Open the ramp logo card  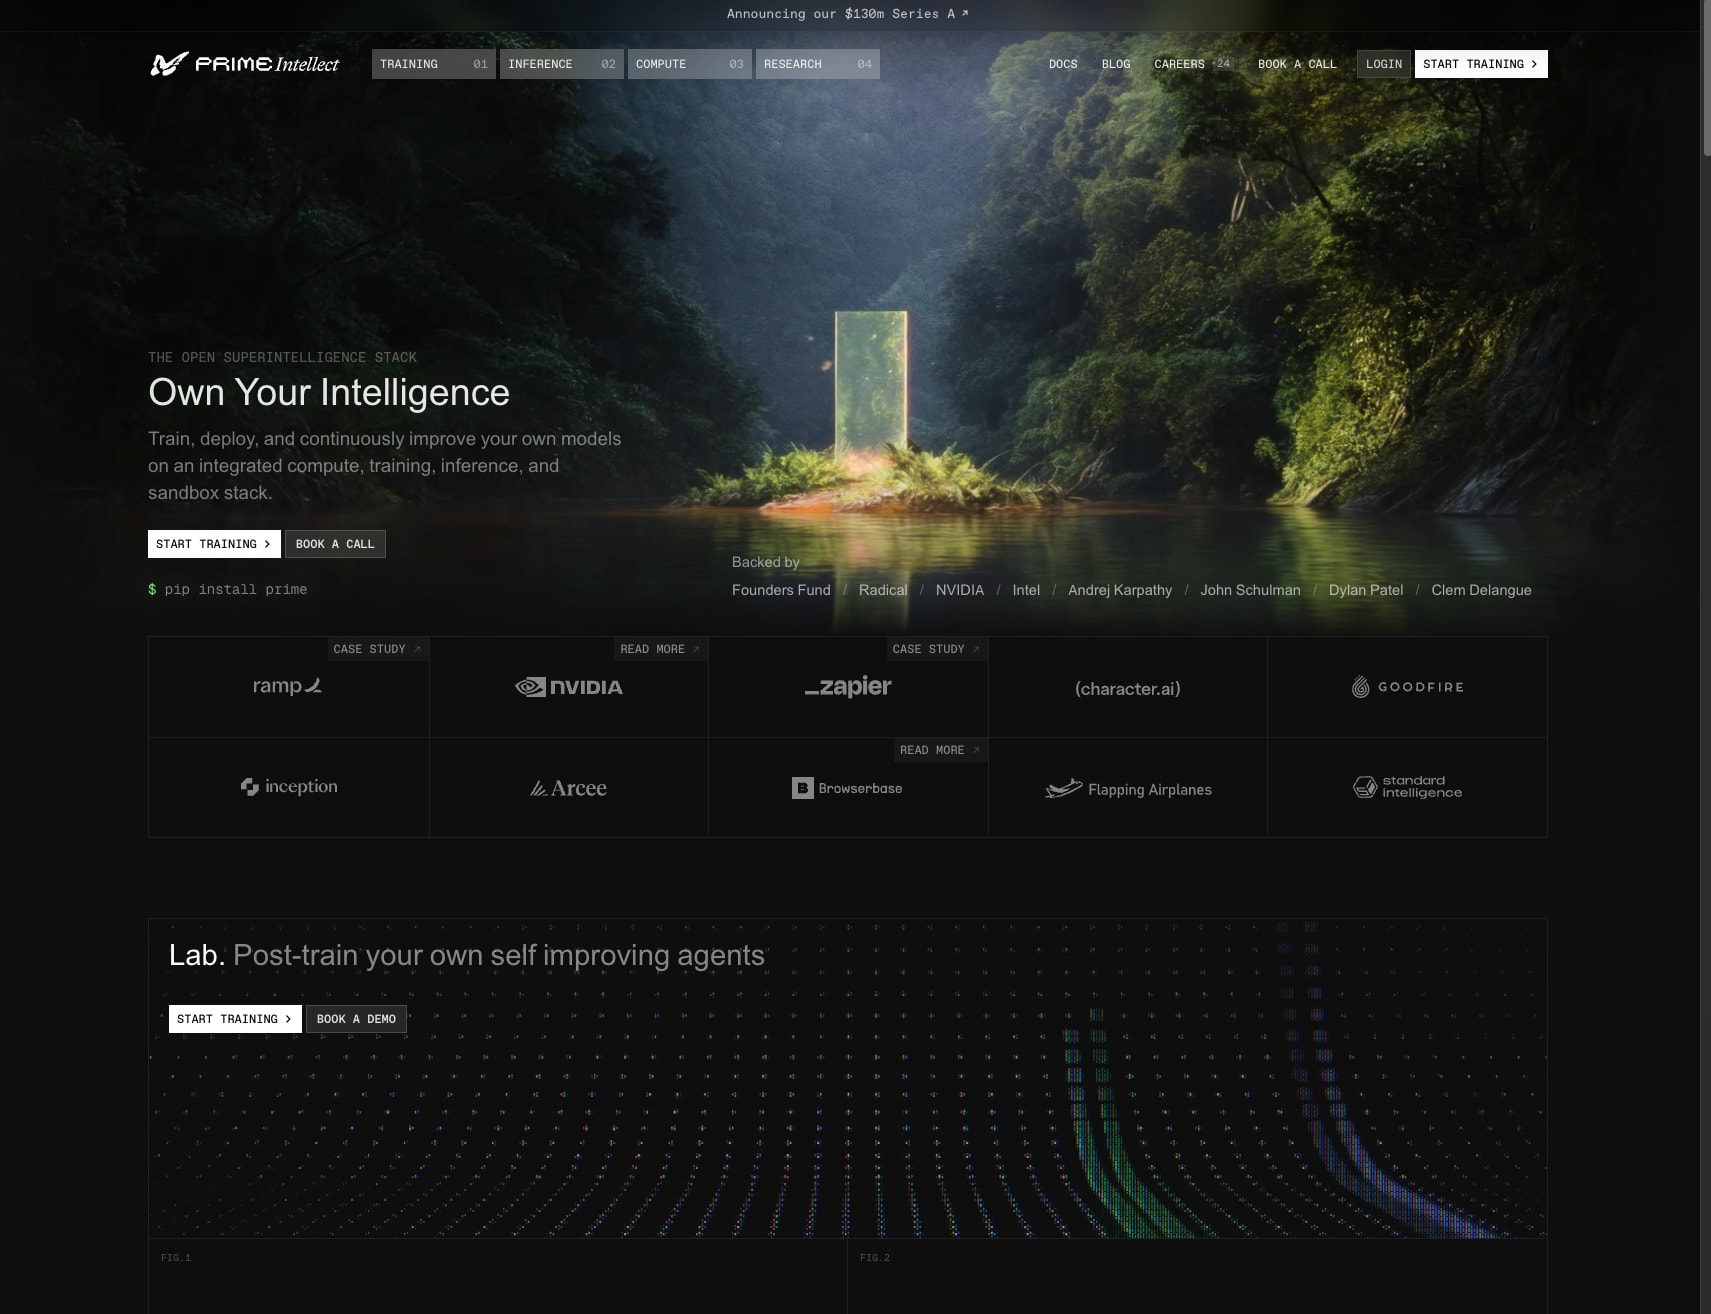coord(288,687)
